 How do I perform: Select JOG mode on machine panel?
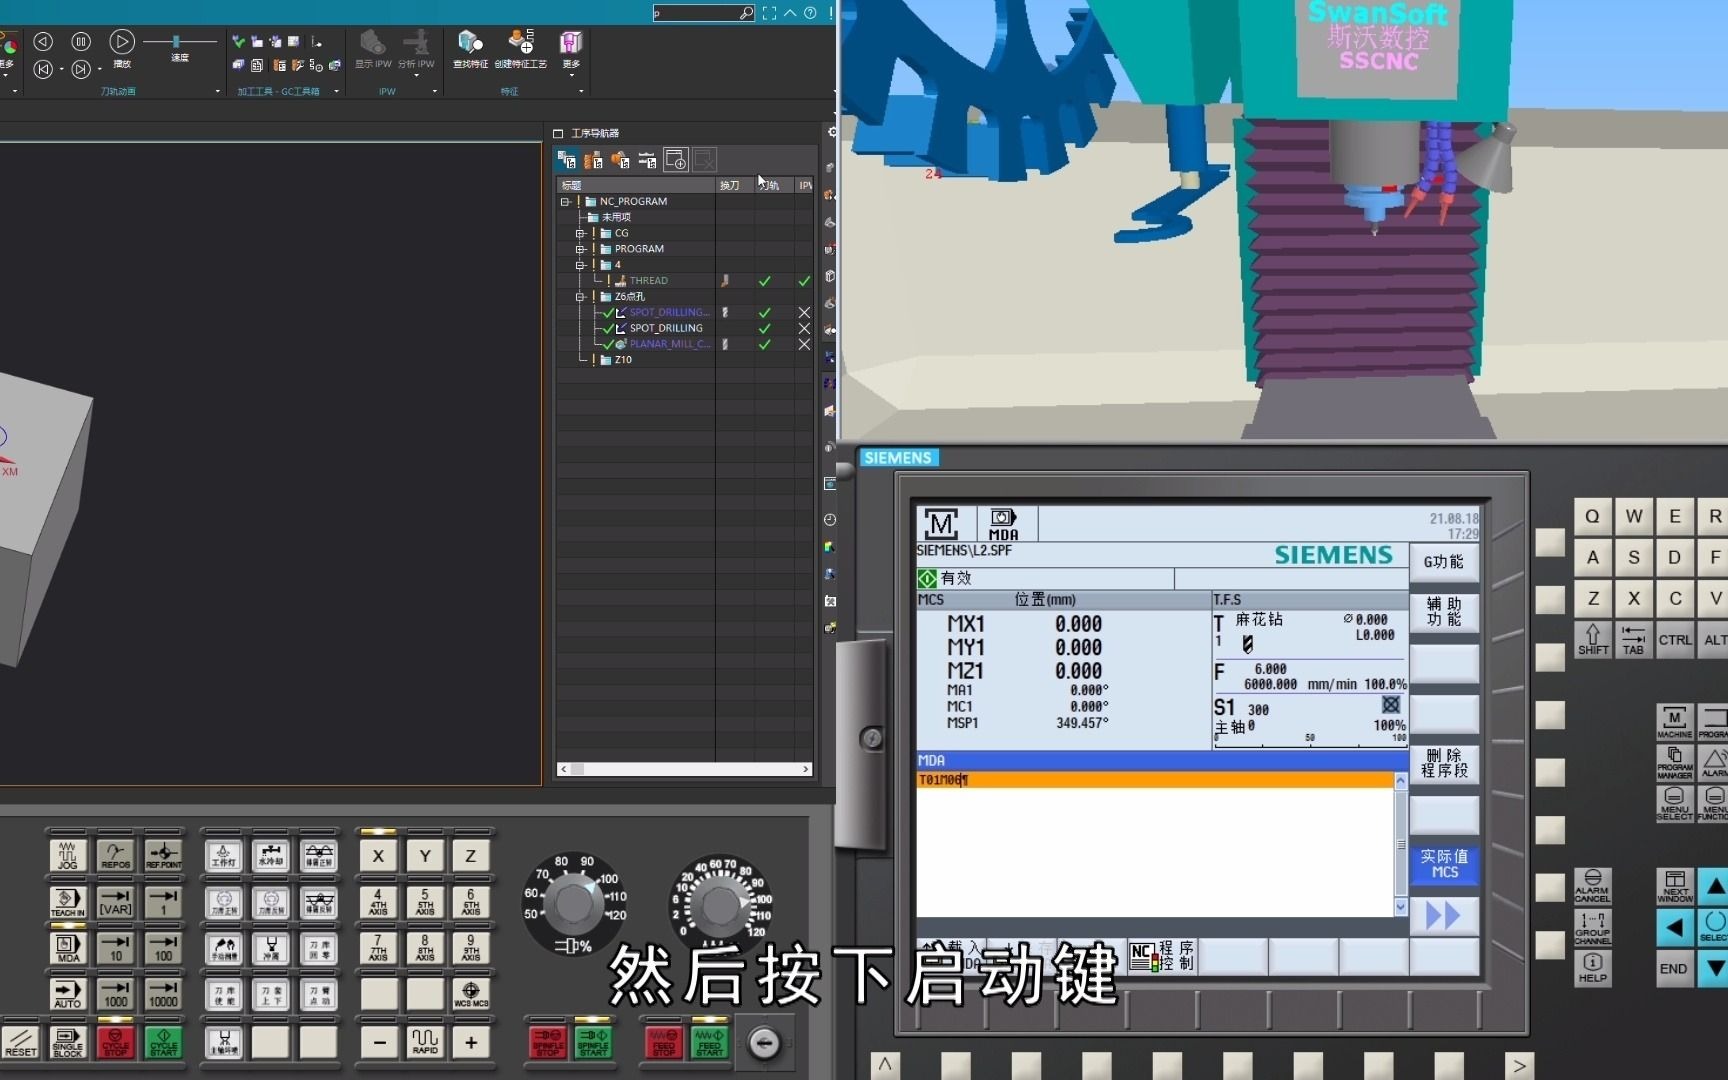click(67, 855)
